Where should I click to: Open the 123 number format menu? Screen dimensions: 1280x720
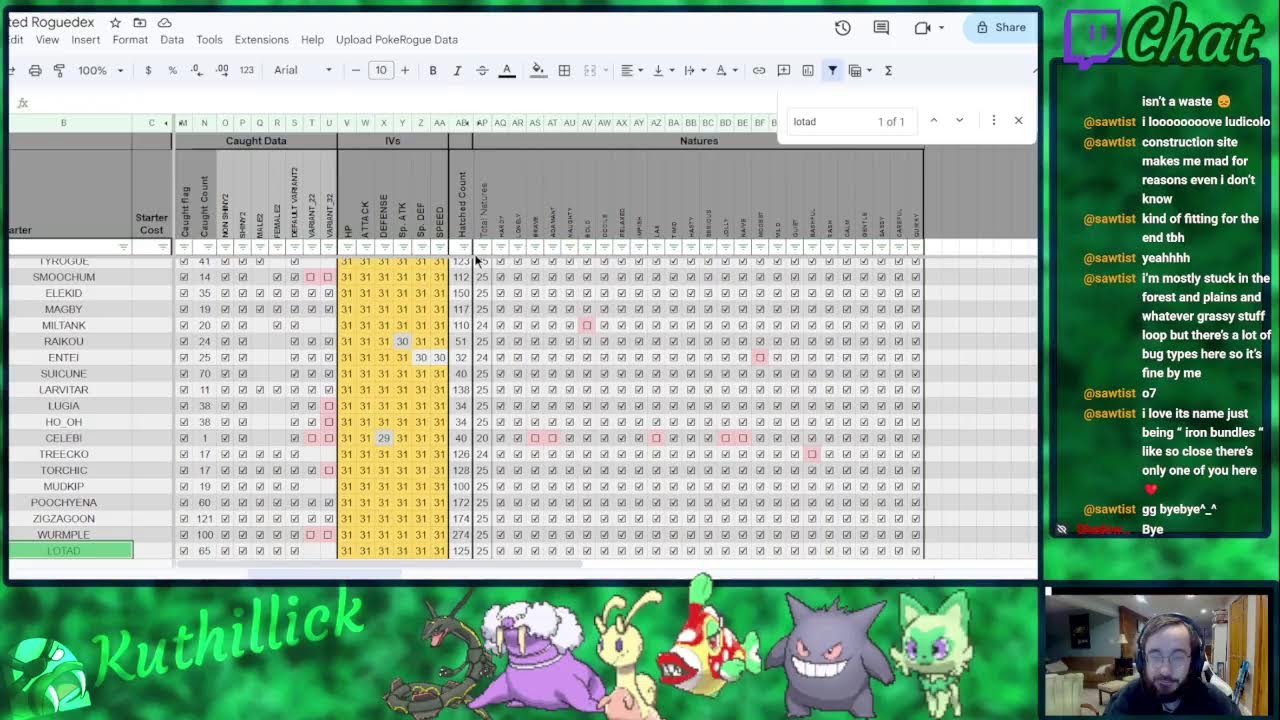(247, 70)
